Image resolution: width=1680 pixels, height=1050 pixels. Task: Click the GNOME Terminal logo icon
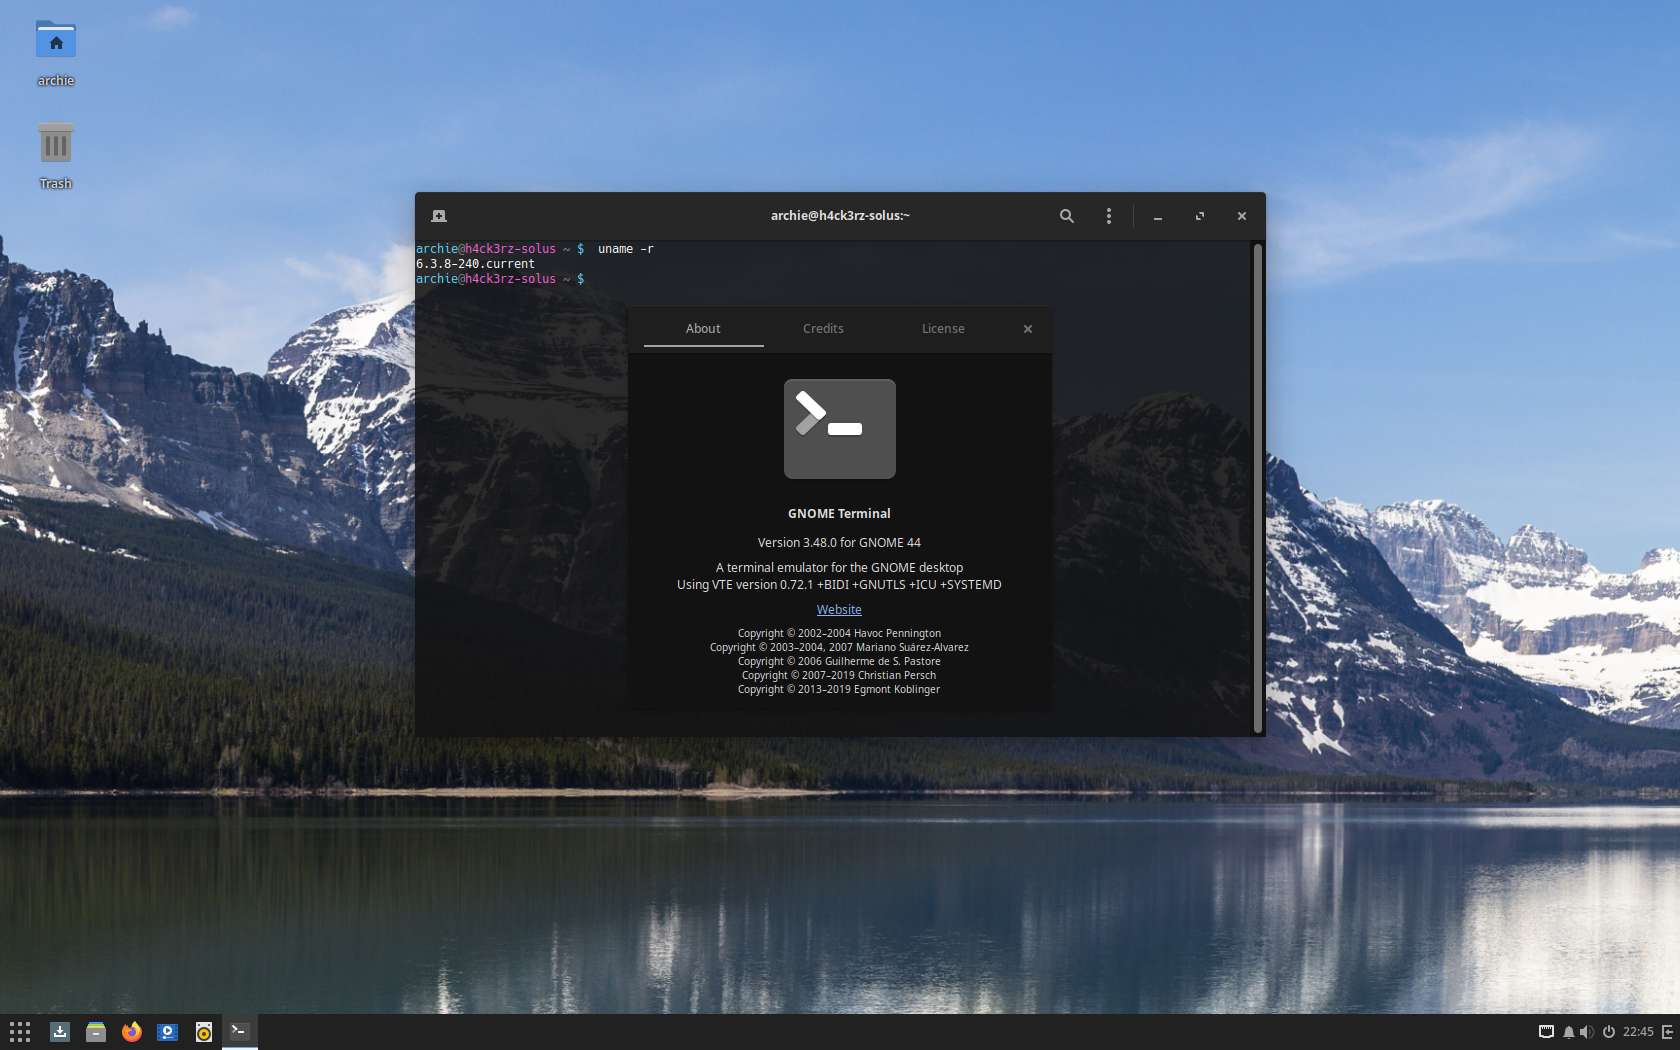(840, 429)
